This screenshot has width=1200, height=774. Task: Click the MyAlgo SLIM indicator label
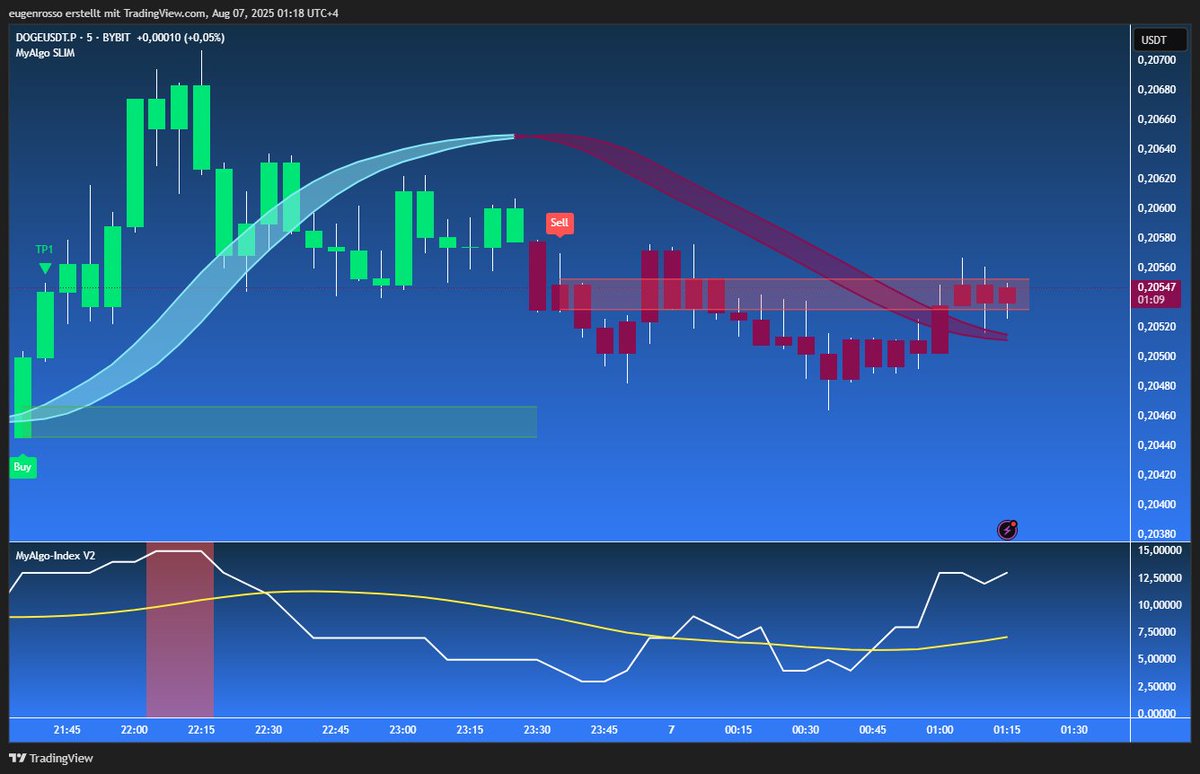pyautogui.click(x=44, y=52)
